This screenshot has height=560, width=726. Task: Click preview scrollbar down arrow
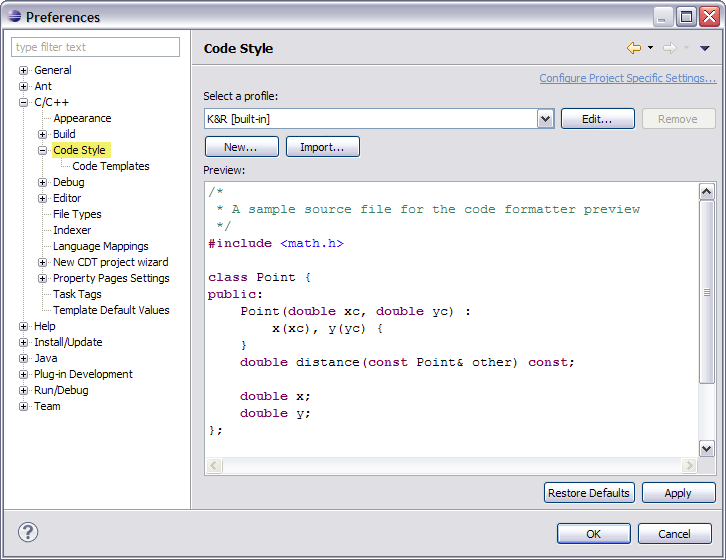(707, 448)
